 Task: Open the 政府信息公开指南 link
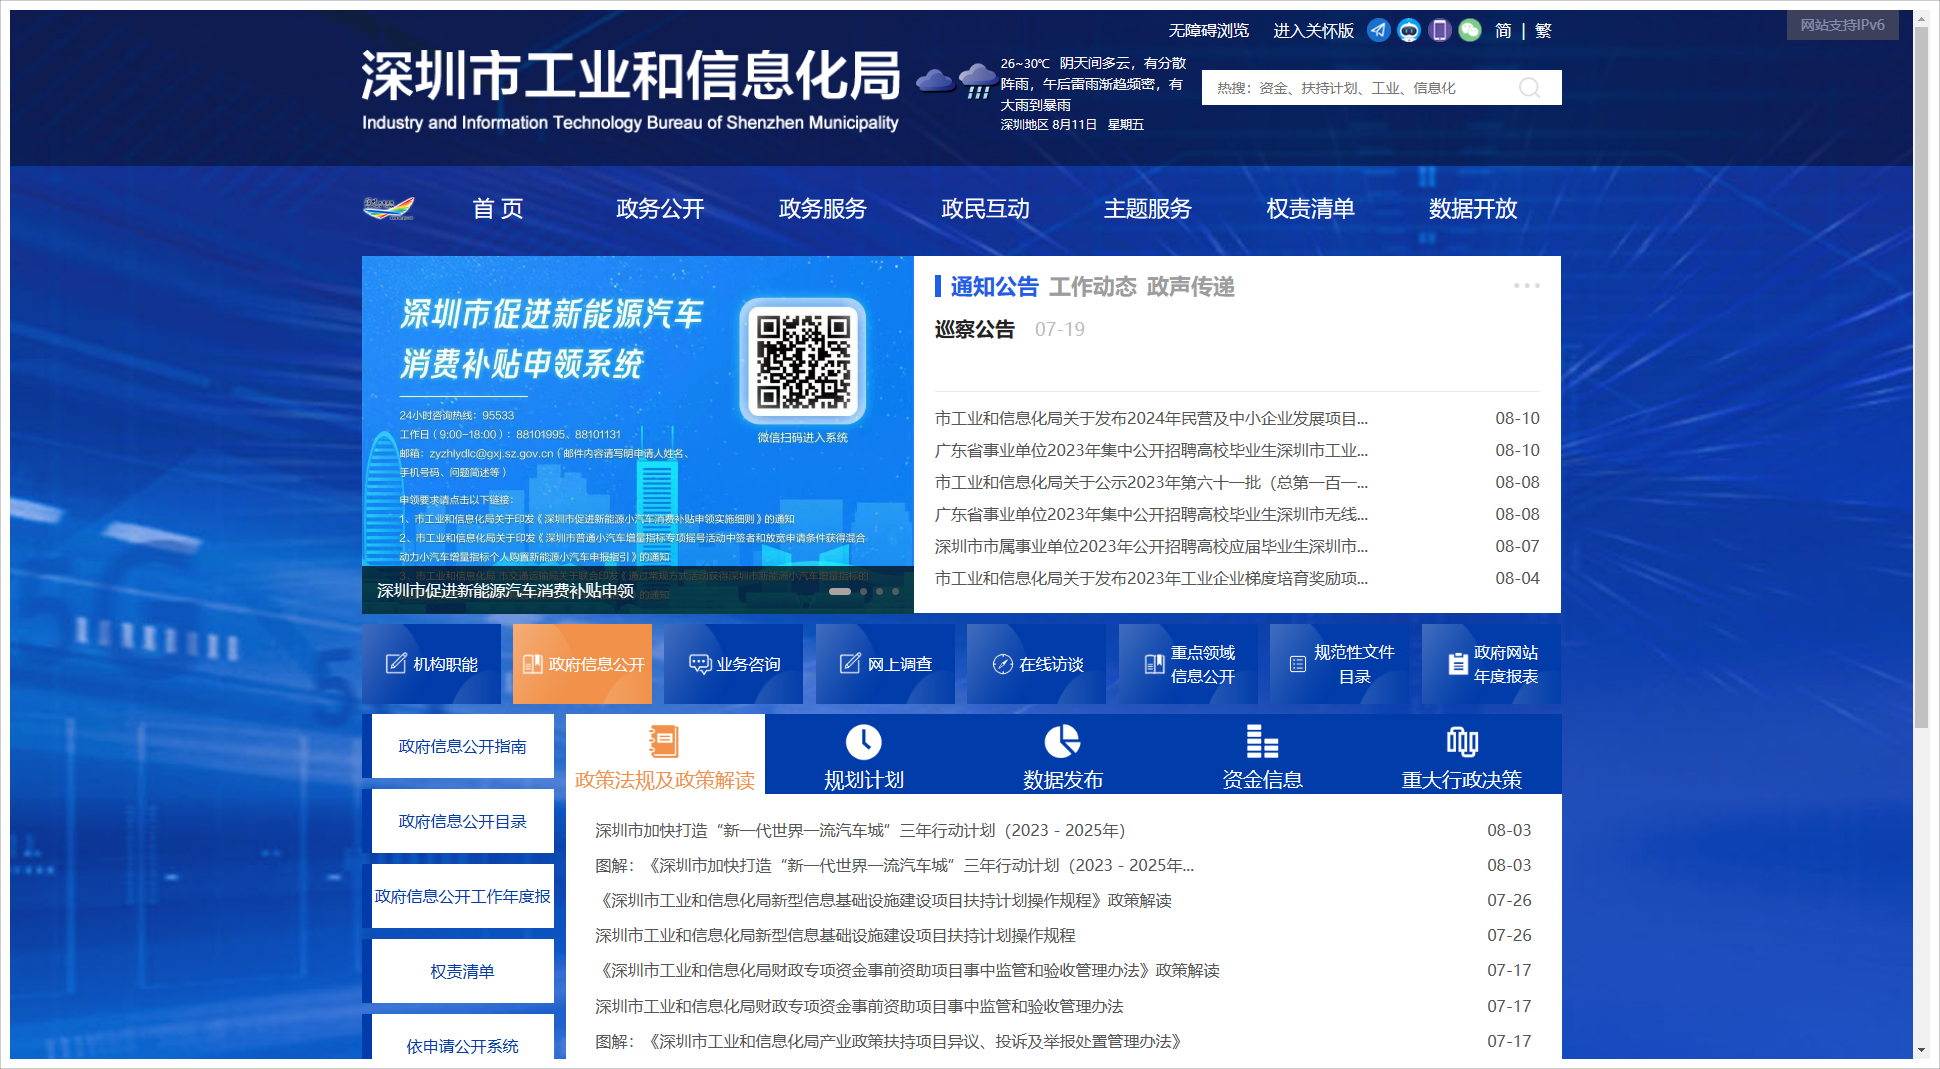pyautogui.click(x=462, y=746)
